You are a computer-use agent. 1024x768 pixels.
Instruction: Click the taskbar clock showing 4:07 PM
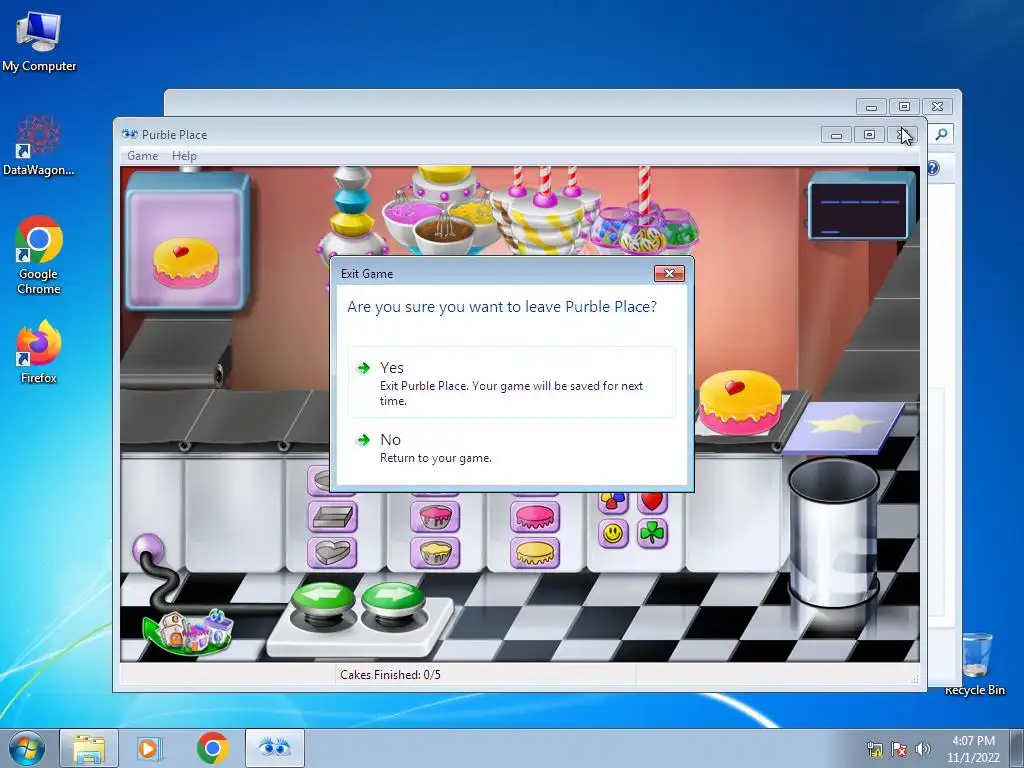pyautogui.click(x=973, y=749)
